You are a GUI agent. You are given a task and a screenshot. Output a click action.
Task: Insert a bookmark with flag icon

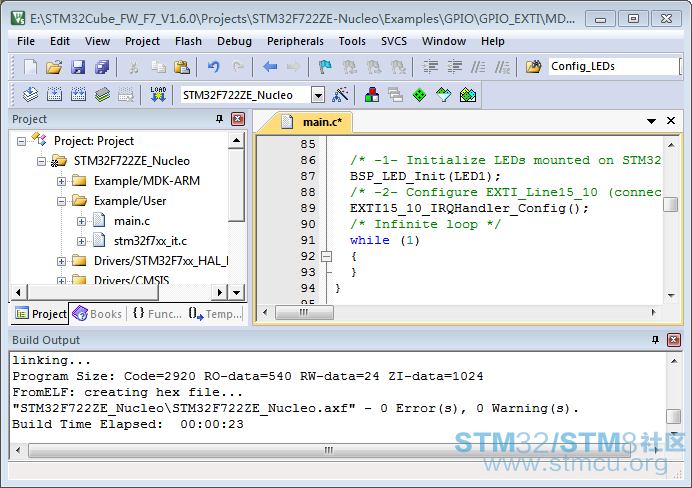click(x=325, y=67)
